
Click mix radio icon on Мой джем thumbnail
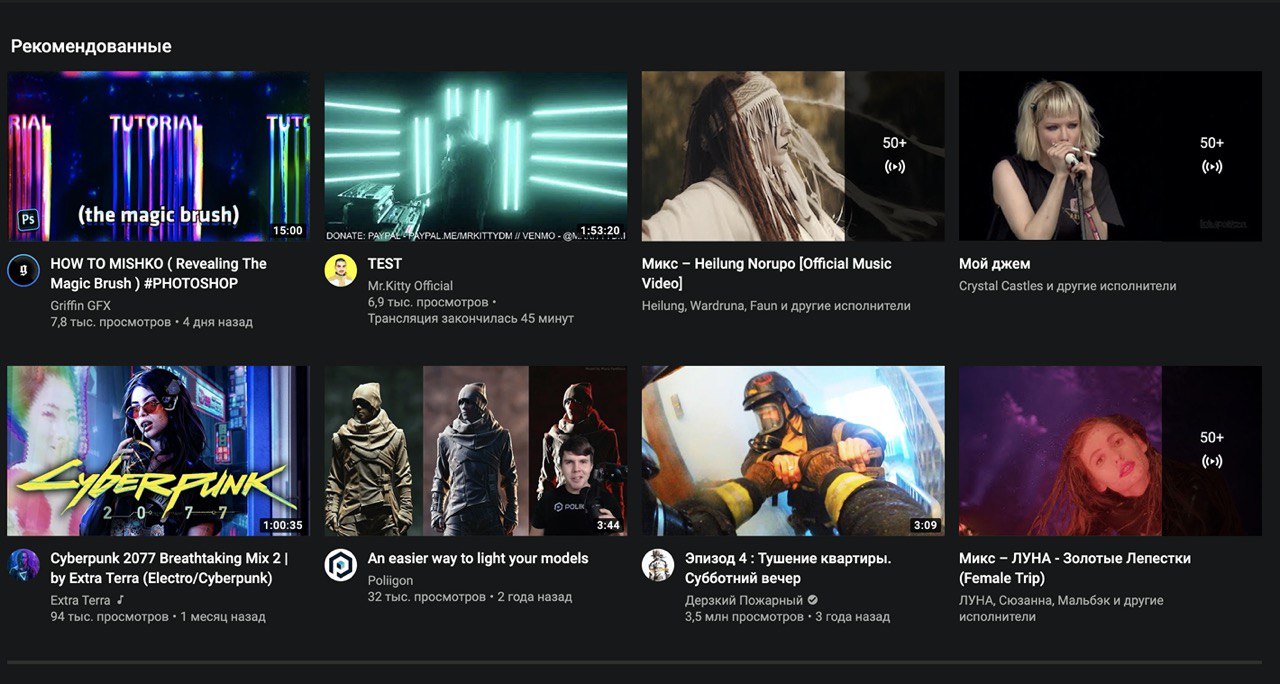[x=1211, y=167]
